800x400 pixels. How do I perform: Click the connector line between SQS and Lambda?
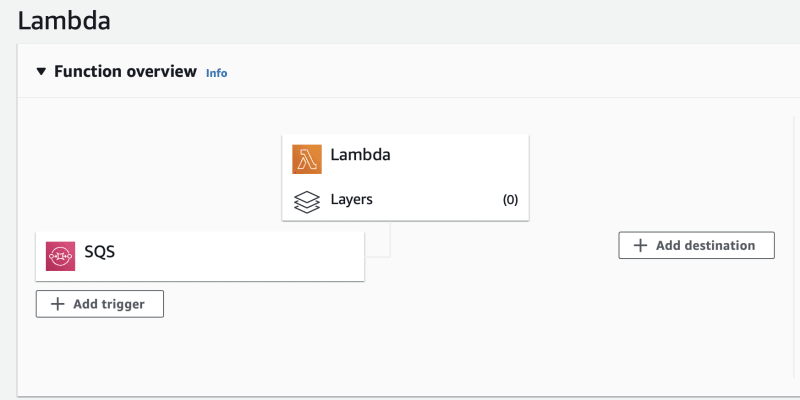[x=390, y=239]
